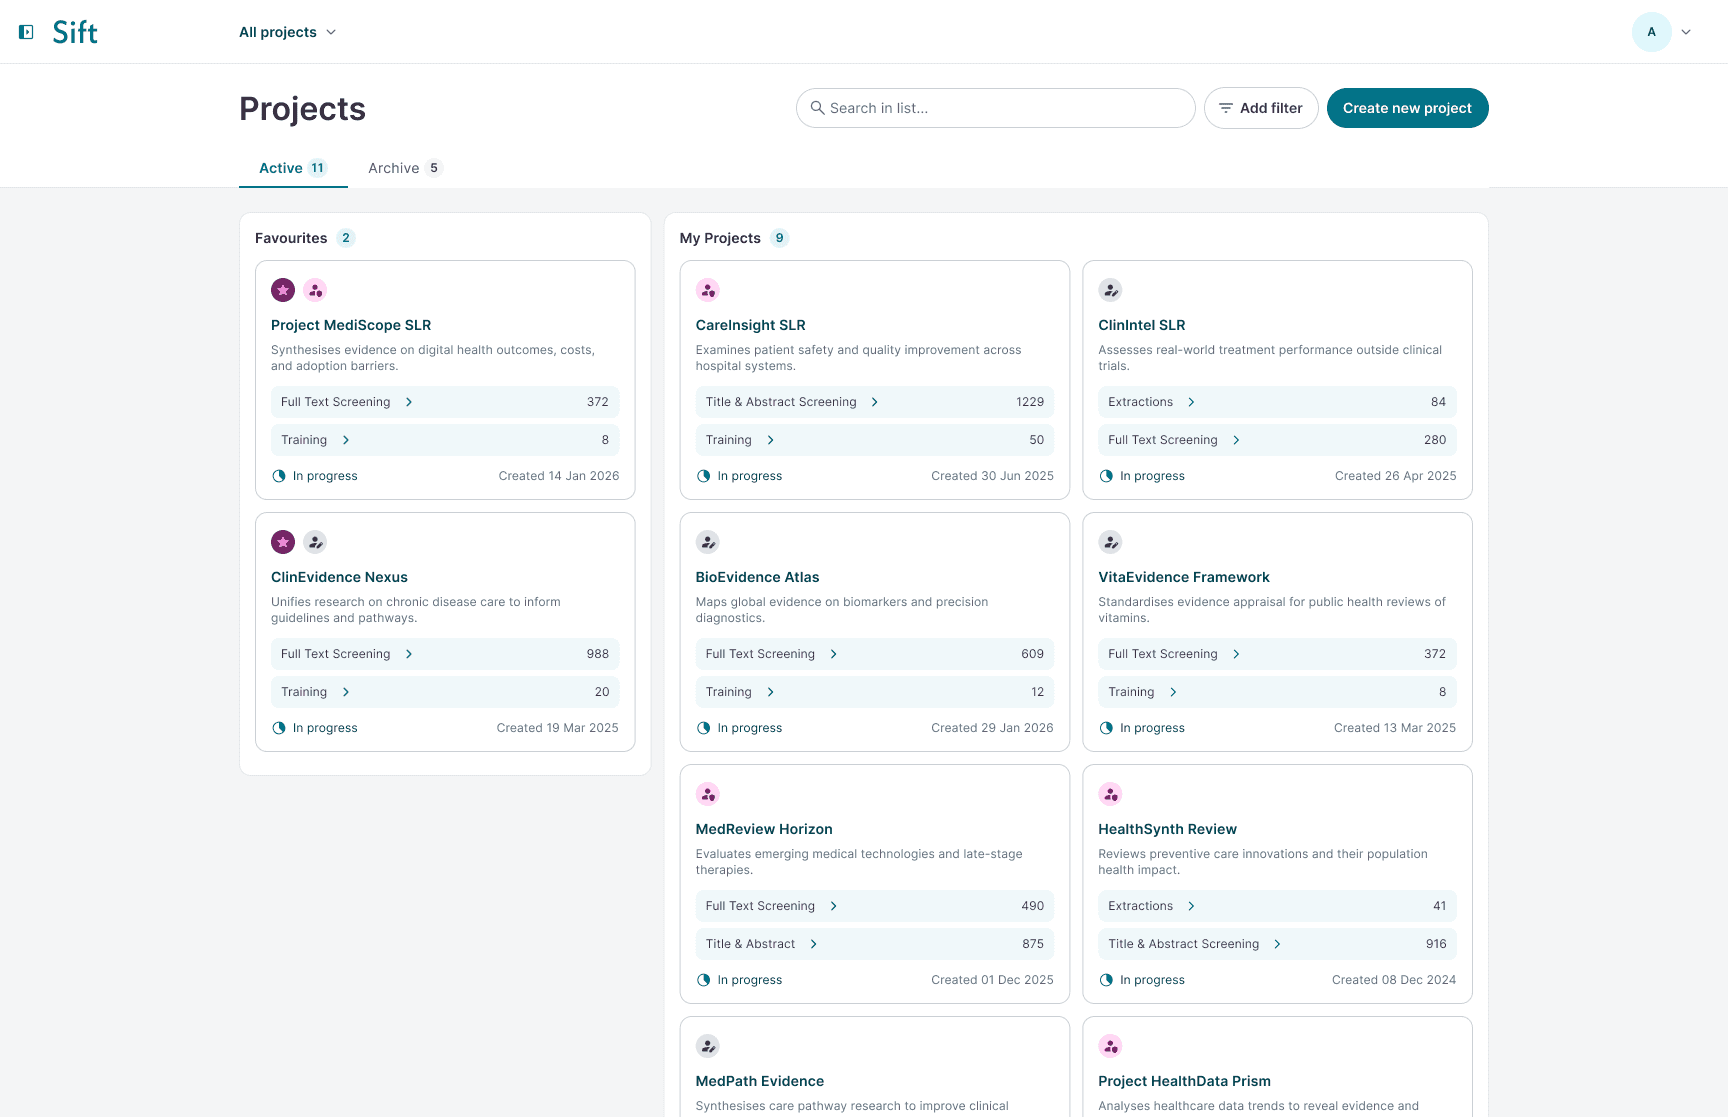The image size is (1728, 1117).
Task: Toggle the sidebar panel icon beside Sift logo
Action: [x=27, y=32]
